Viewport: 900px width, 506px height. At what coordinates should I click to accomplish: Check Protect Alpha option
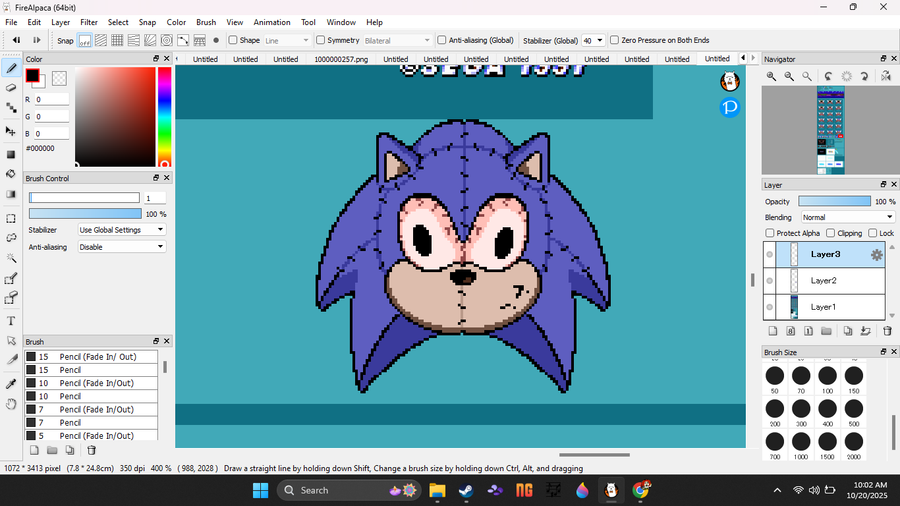point(770,233)
